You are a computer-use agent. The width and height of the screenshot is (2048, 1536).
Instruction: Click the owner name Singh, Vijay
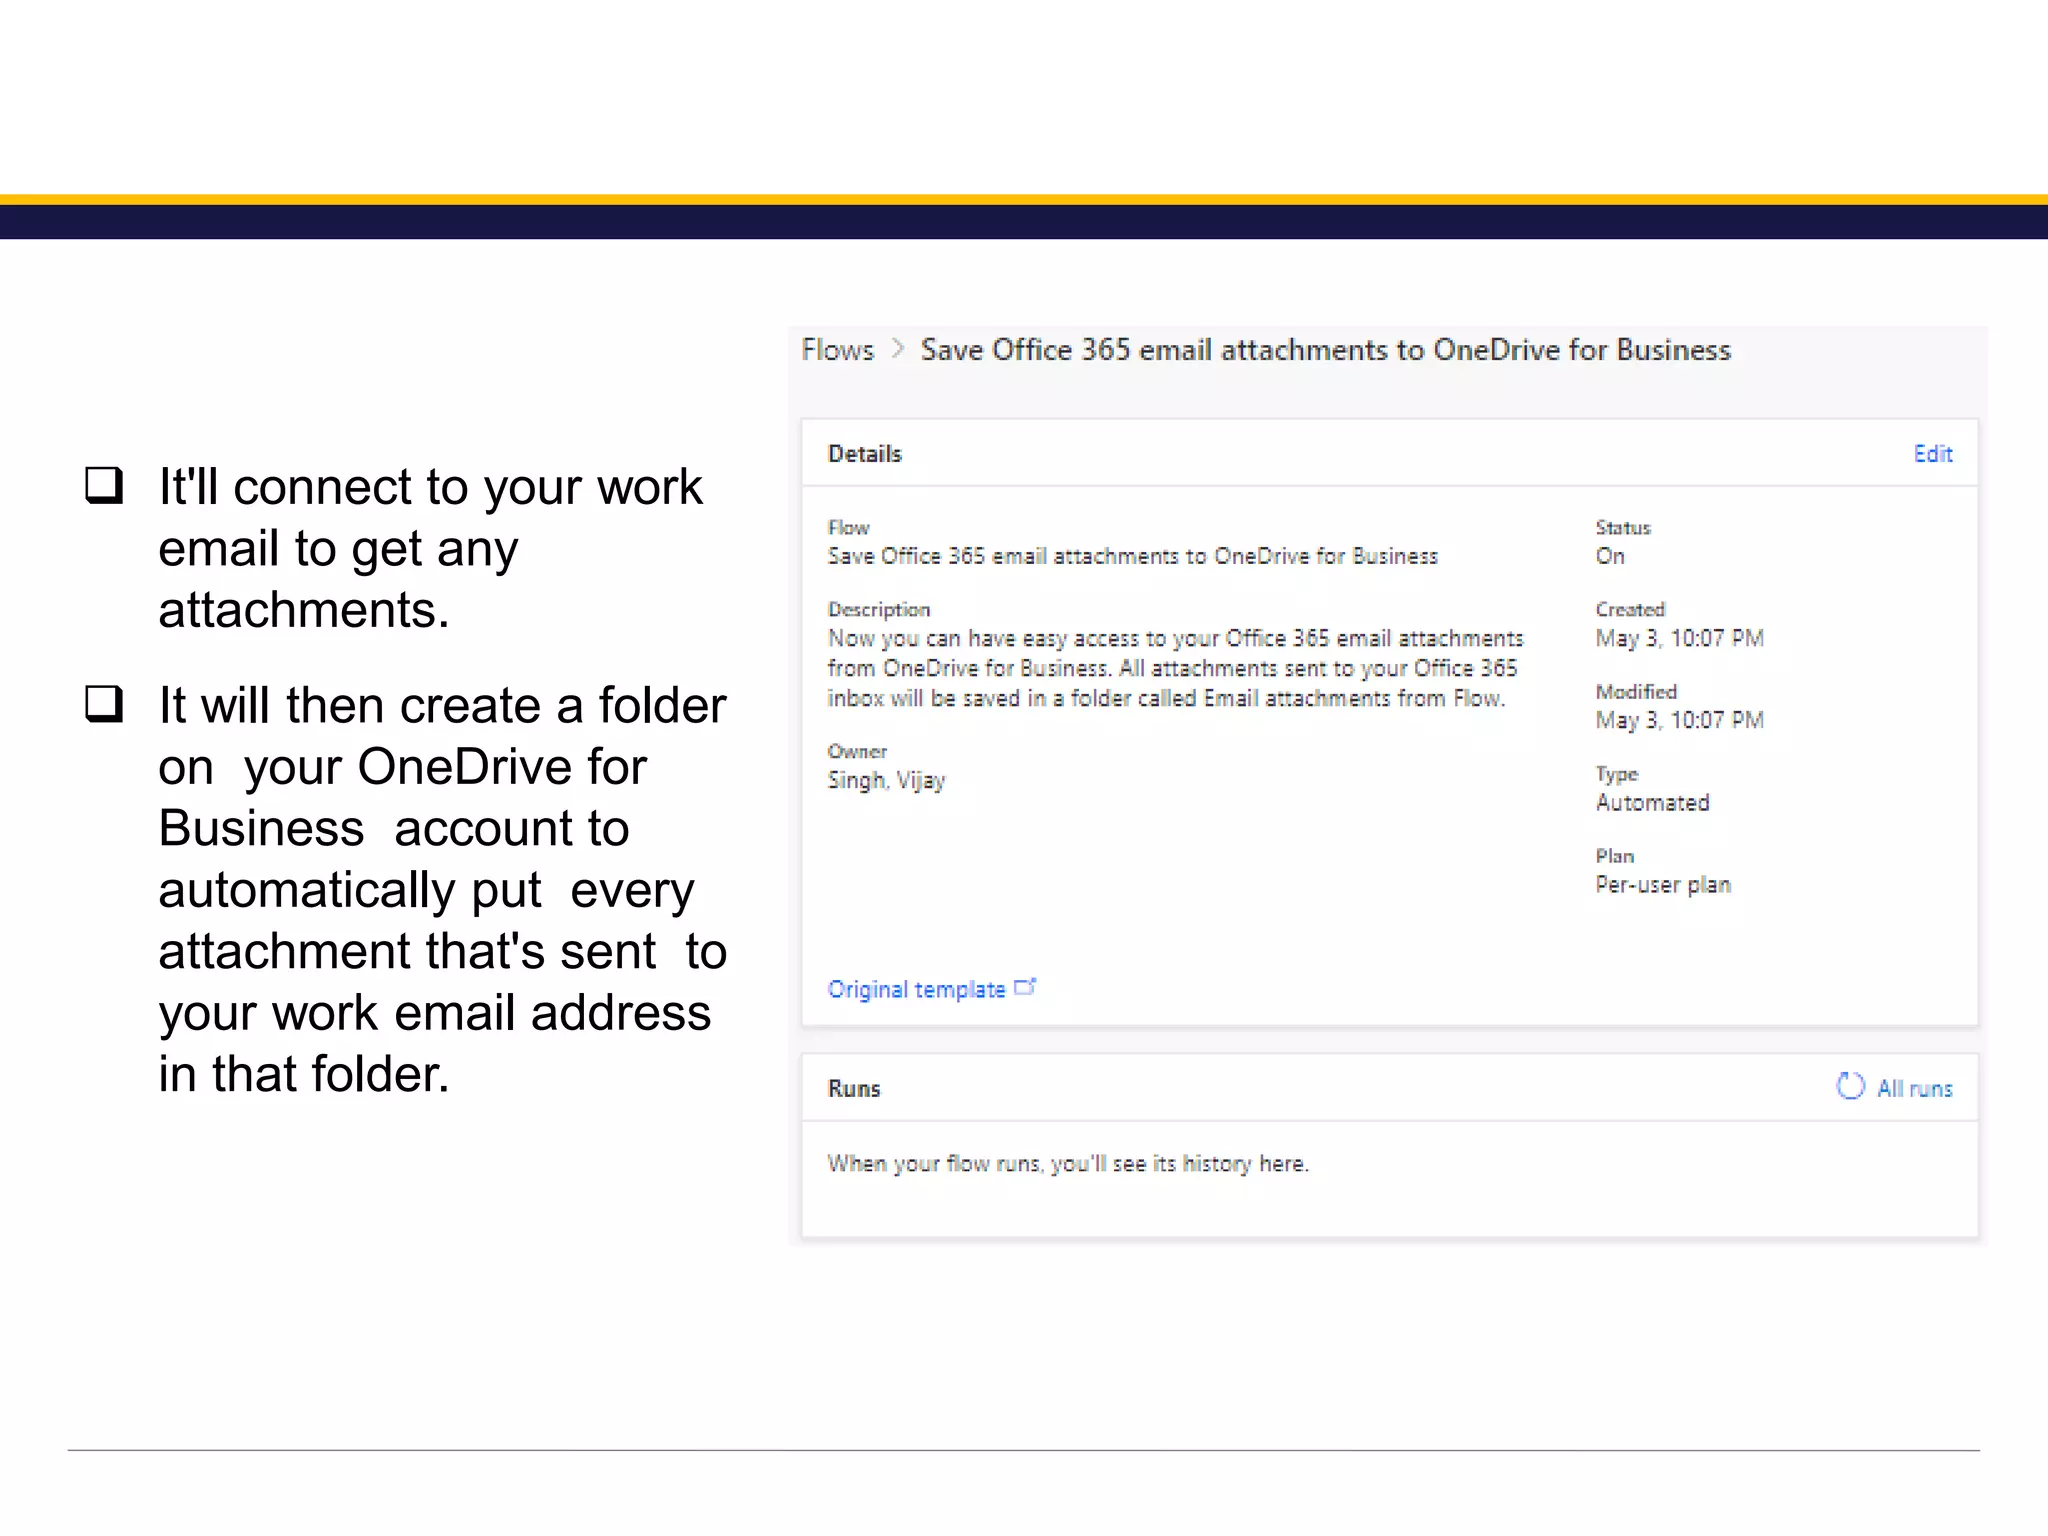[886, 780]
